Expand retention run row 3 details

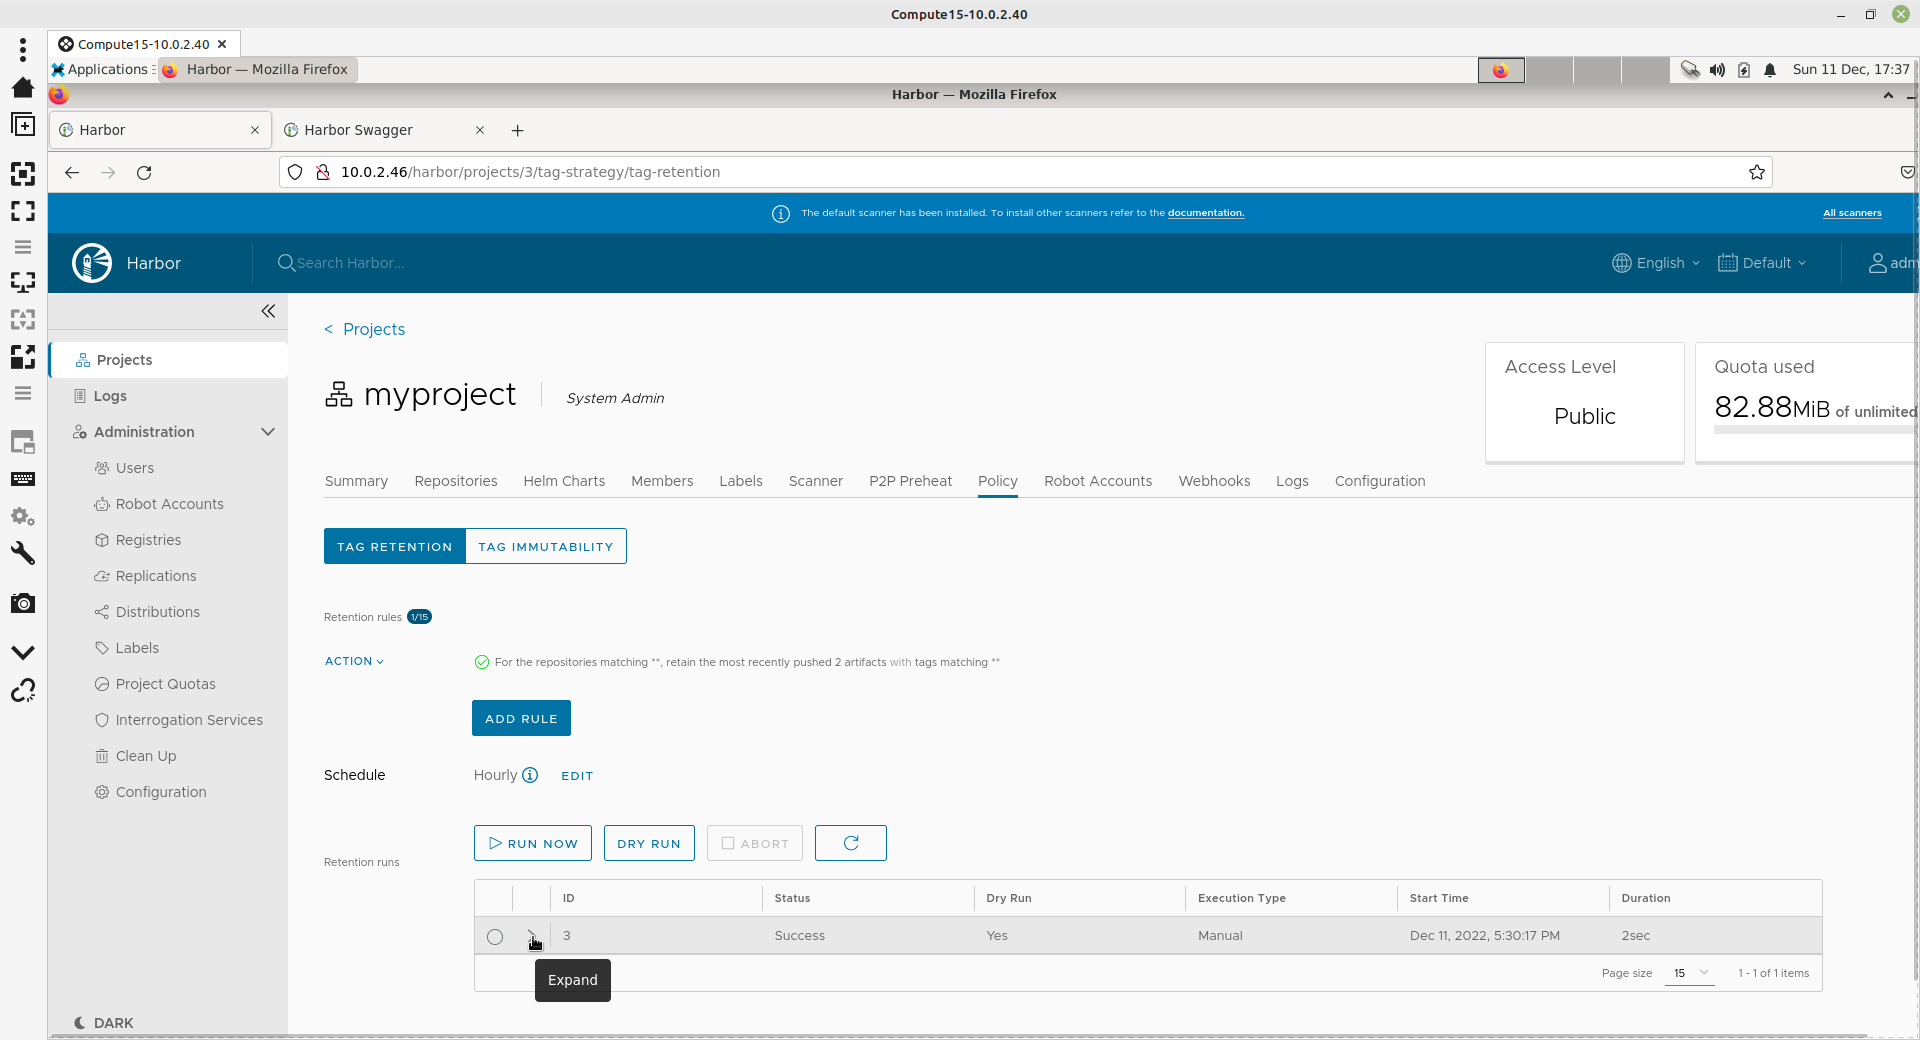coord(531,936)
